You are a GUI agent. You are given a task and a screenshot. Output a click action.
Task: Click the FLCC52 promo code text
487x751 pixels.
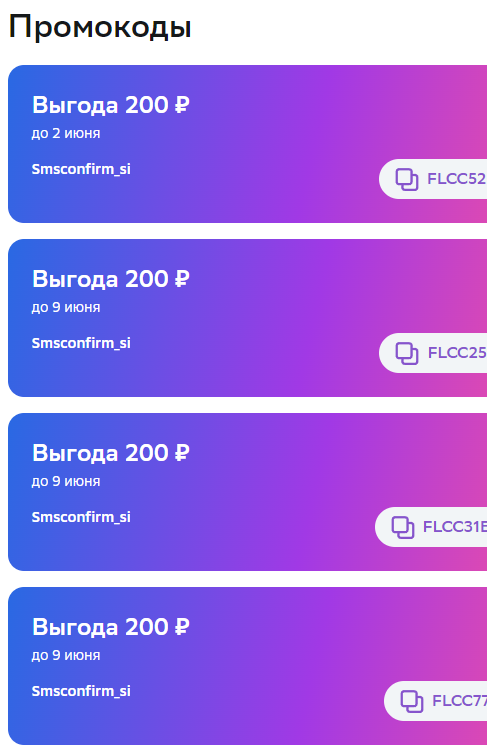pos(457,179)
